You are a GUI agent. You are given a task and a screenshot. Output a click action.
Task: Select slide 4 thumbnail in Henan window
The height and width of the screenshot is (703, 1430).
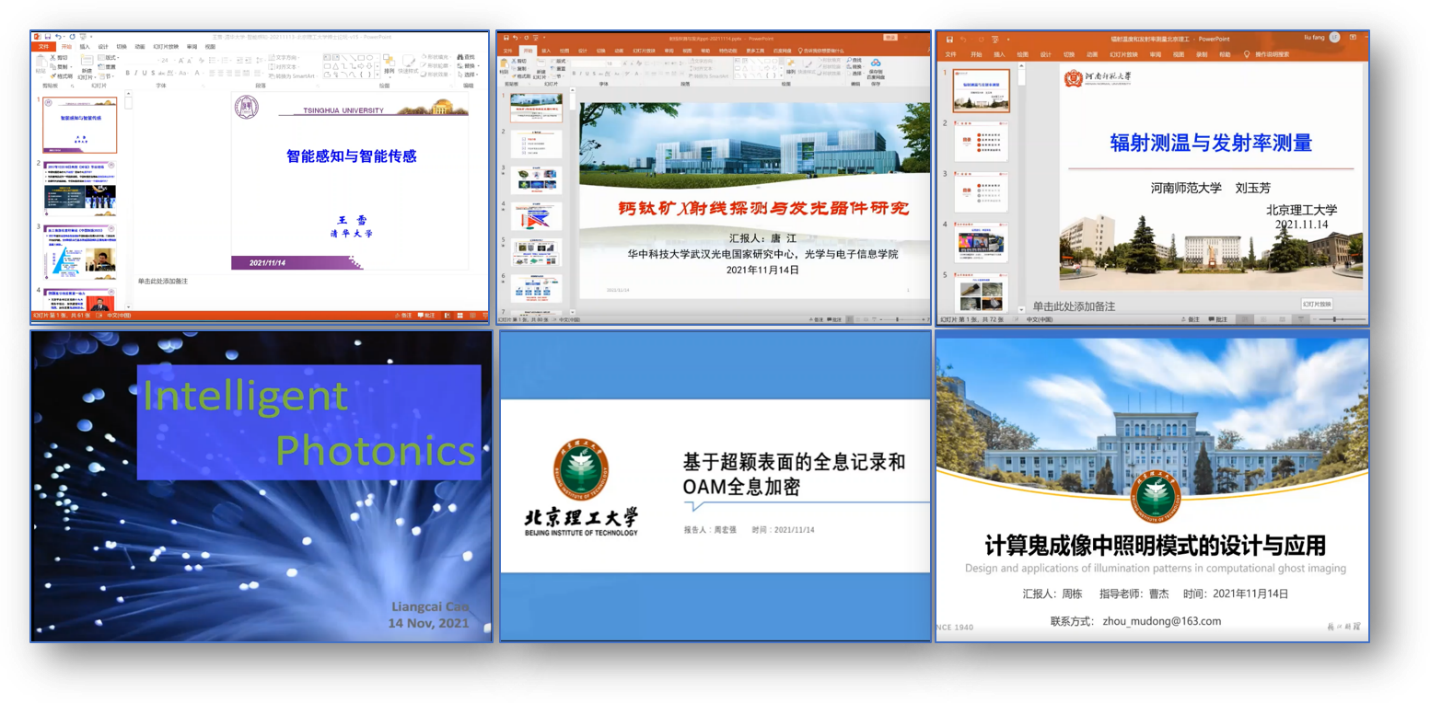click(980, 241)
